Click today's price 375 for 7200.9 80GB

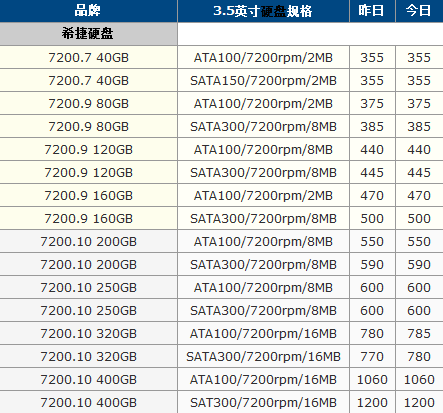coord(419,103)
